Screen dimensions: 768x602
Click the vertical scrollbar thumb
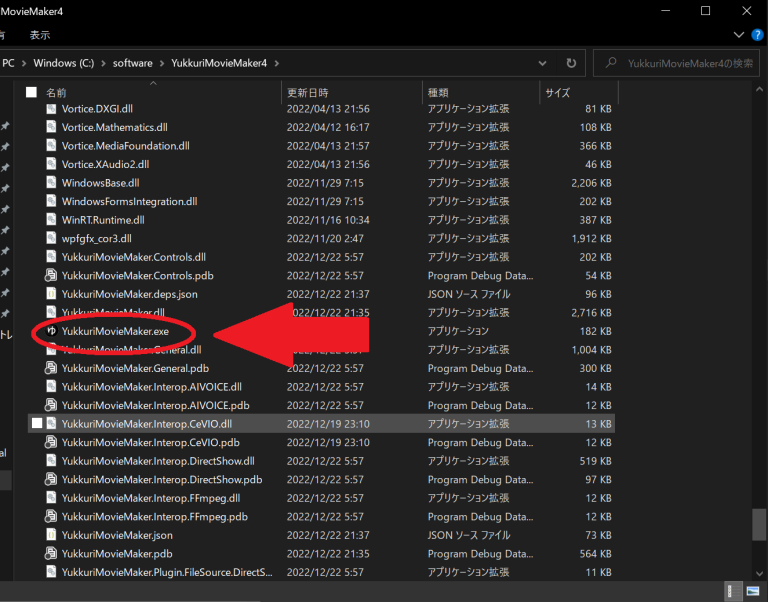click(760, 524)
